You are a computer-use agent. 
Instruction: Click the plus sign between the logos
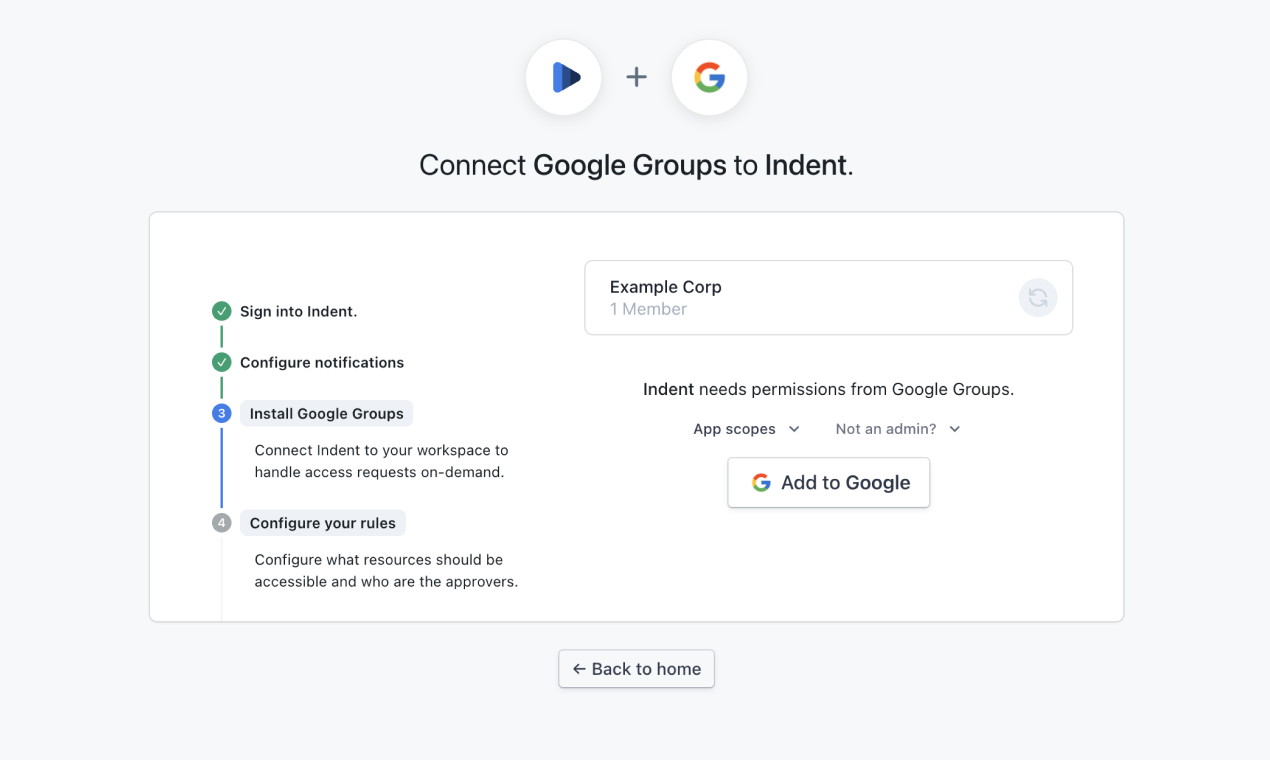637,77
